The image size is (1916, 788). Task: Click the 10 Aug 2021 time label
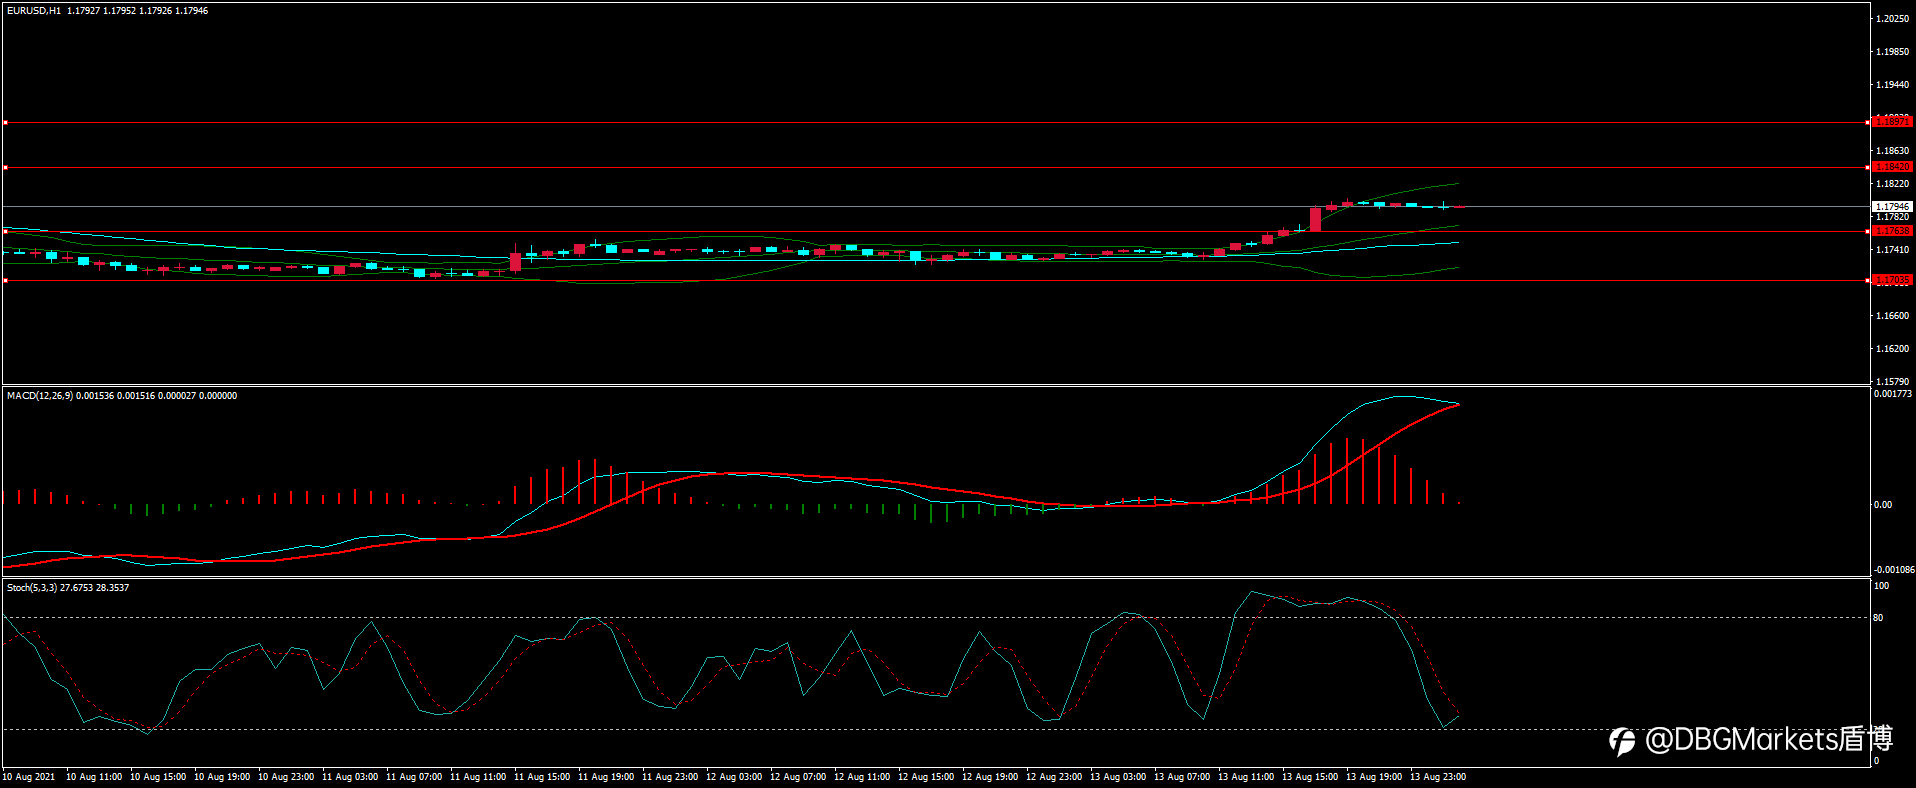[x=29, y=777]
